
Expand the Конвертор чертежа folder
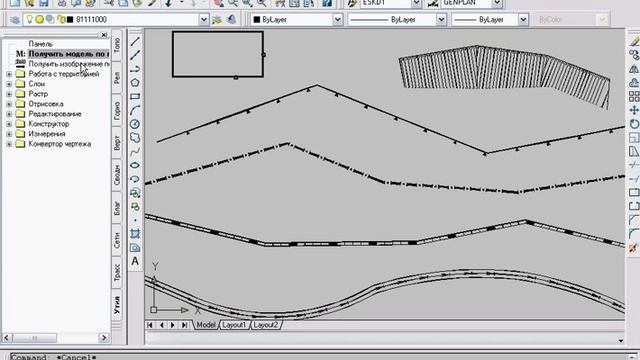(9, 144)
